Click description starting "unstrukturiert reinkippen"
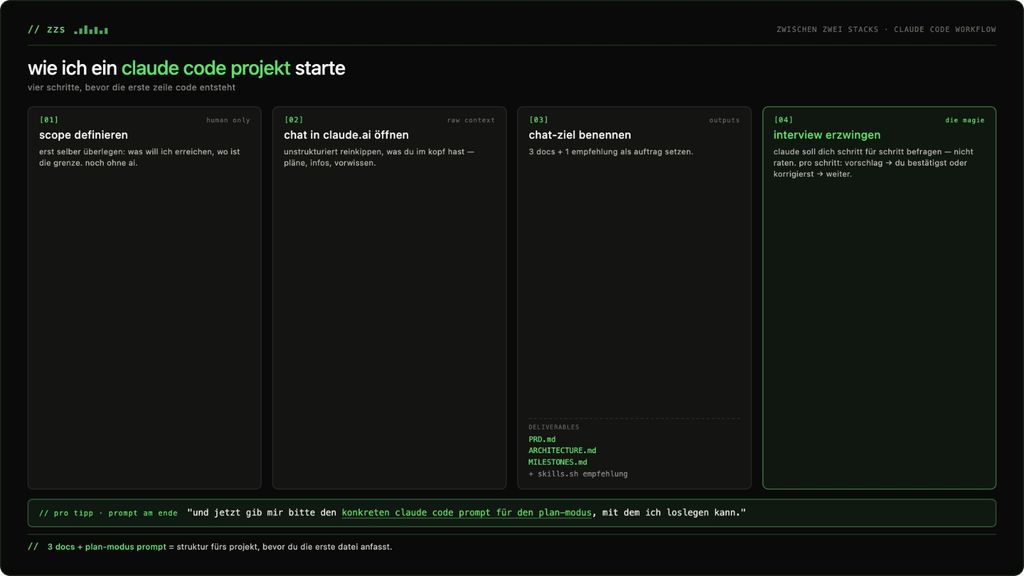Screen dimensions: 1024x576 pyautogui.click(x=379, y=157)
